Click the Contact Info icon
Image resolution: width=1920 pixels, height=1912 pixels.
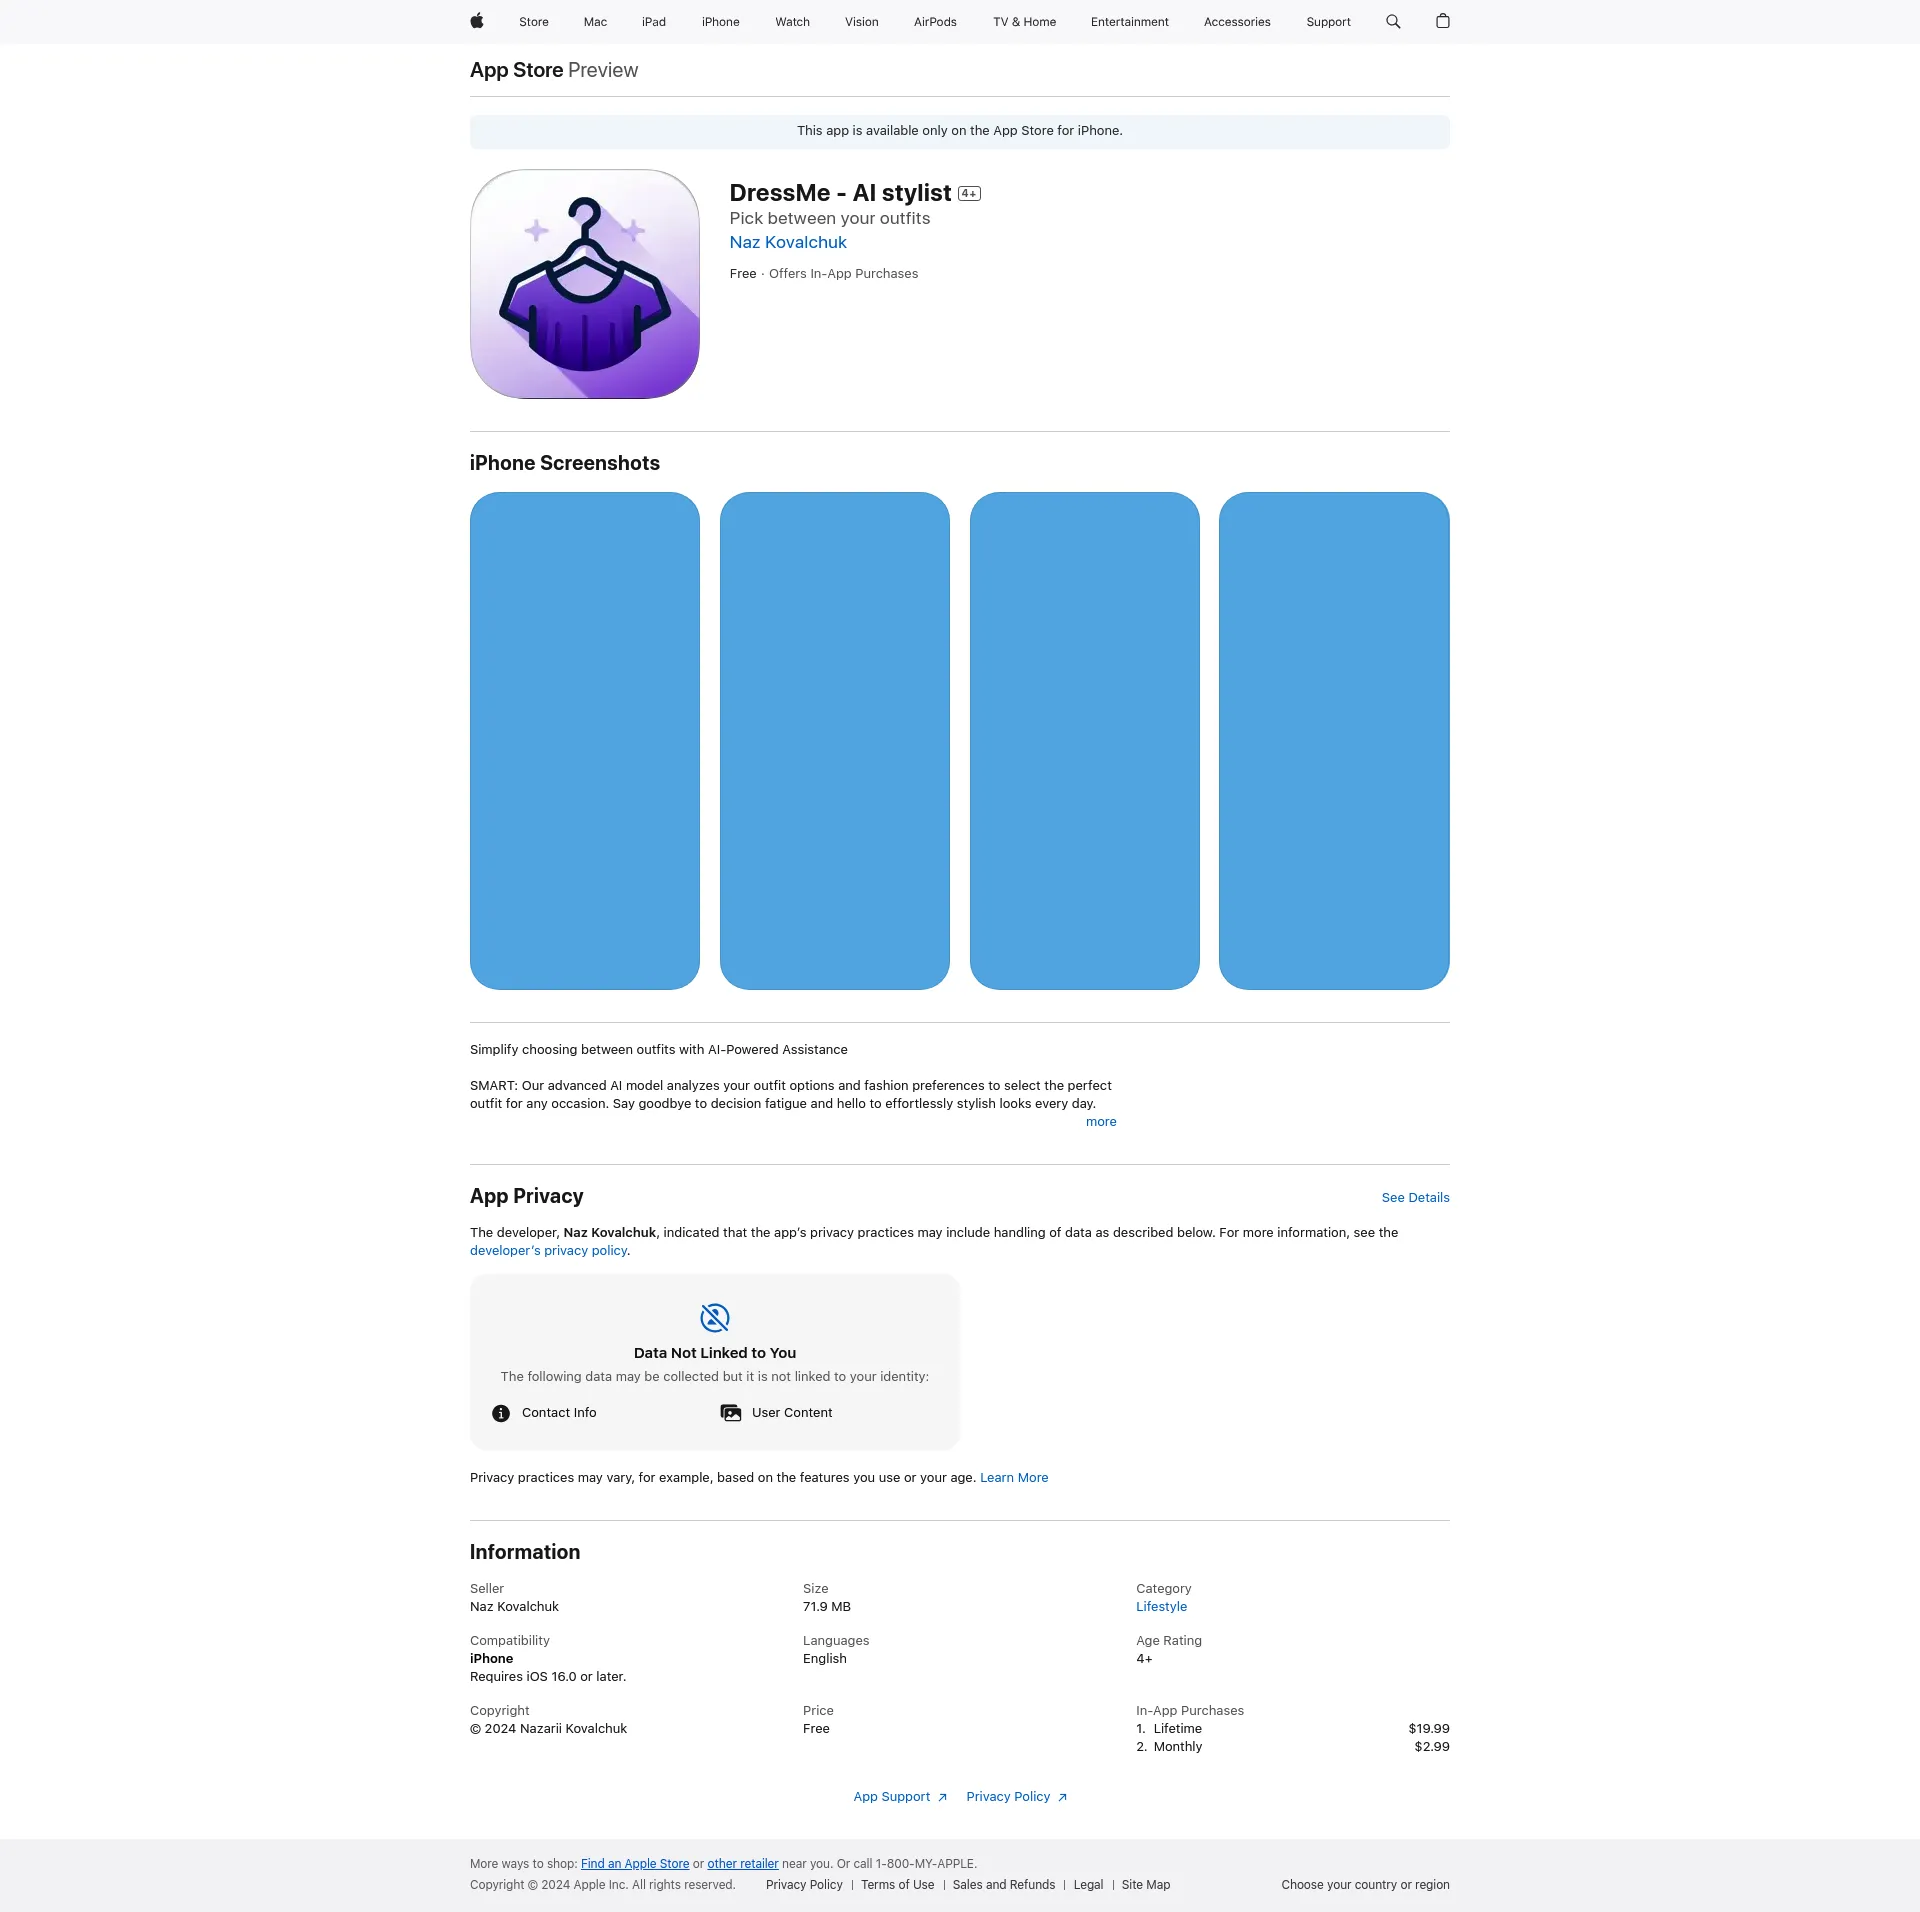point(501,1413)
